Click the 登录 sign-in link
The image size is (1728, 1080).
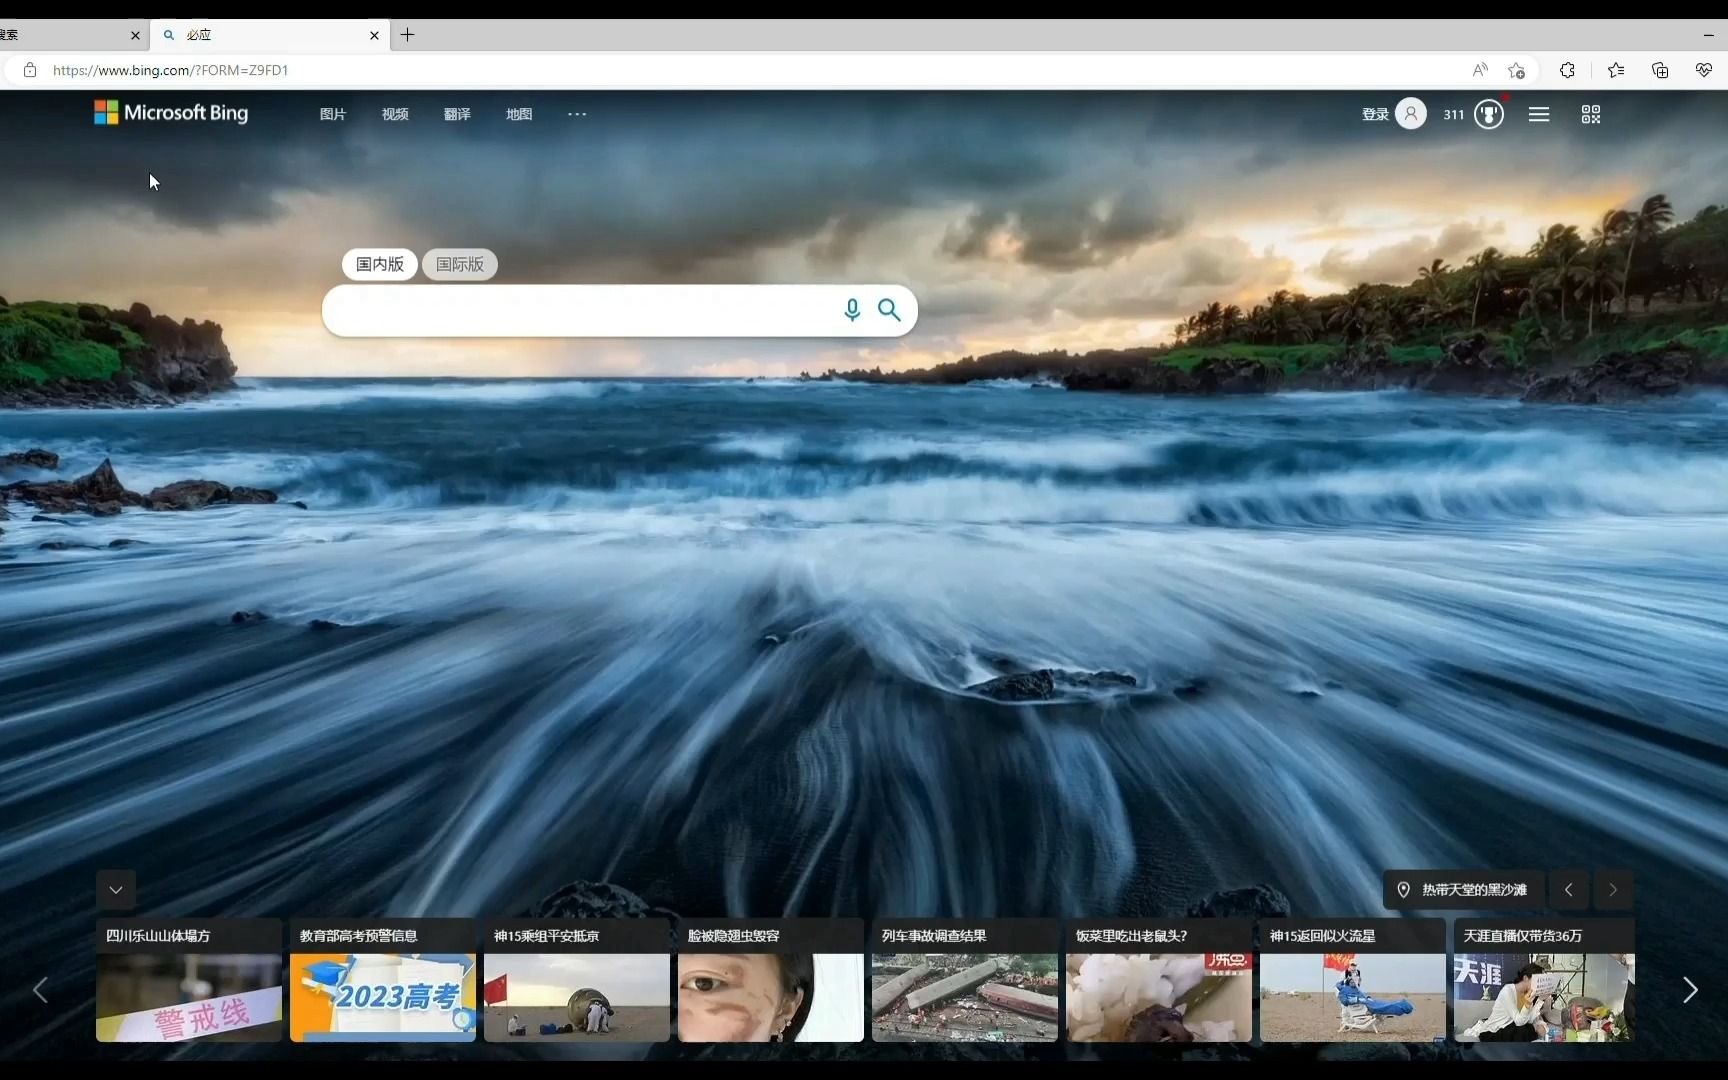[x=1375, y=114]
